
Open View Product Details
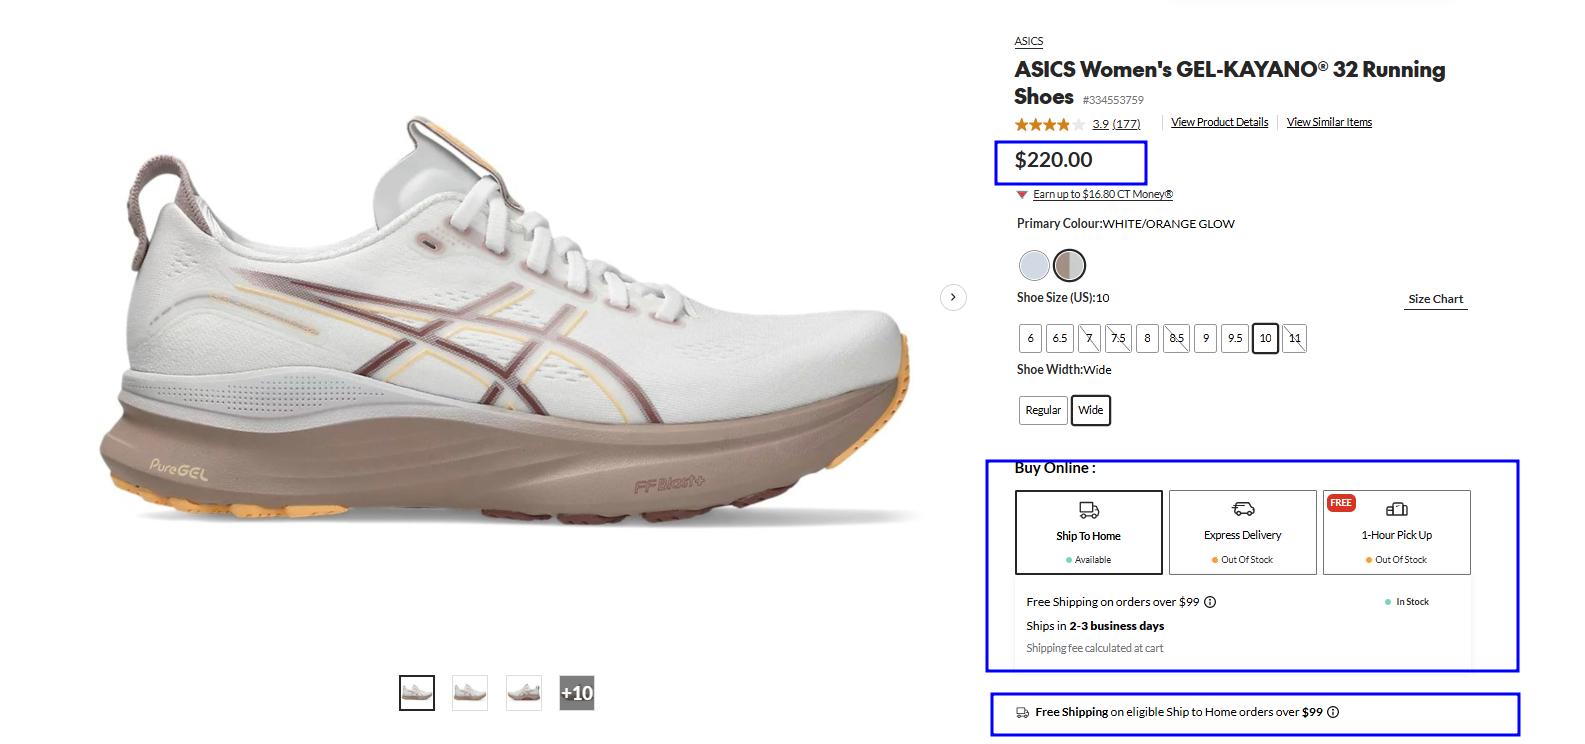pyautogui.click(x=1219, y=121)
